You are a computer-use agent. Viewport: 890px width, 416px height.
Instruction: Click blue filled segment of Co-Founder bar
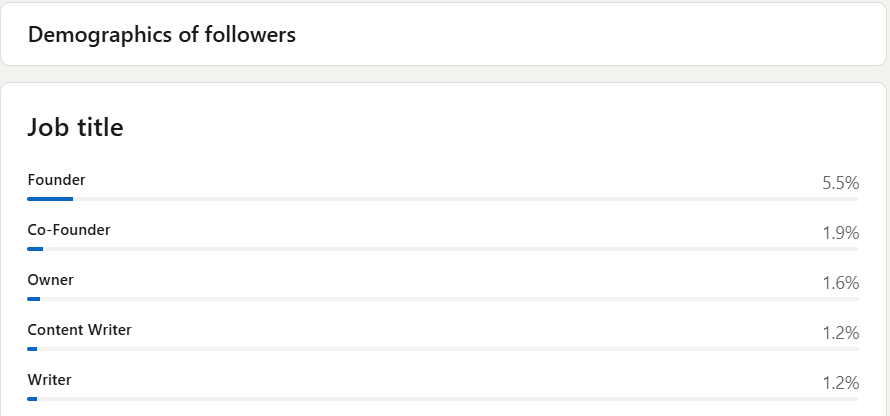click(x=35, y=249)
